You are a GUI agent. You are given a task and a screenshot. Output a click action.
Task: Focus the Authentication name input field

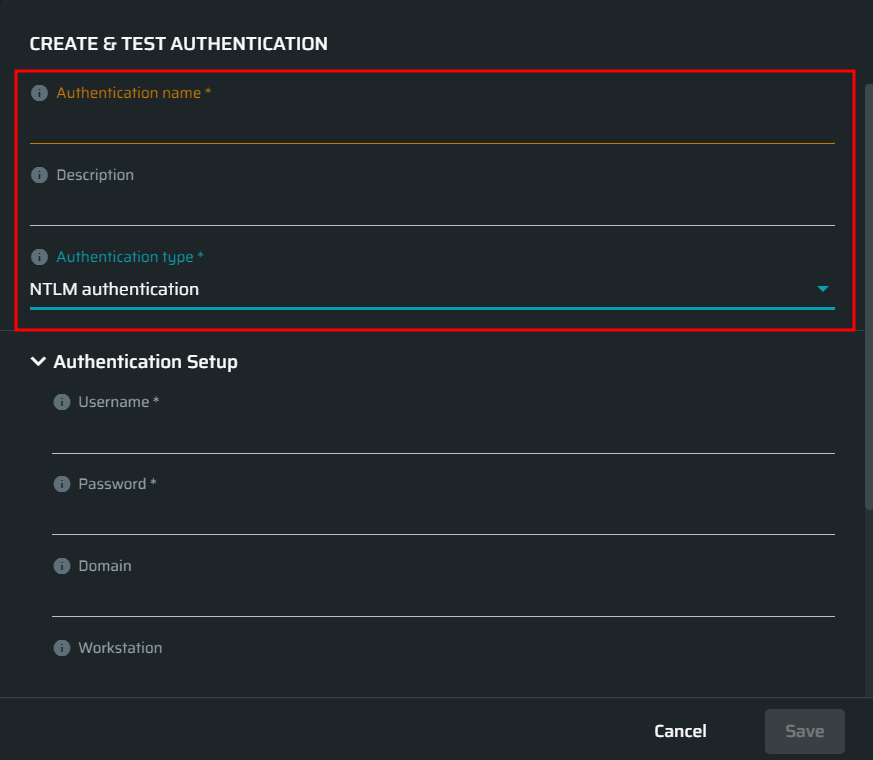click(432, 126)
